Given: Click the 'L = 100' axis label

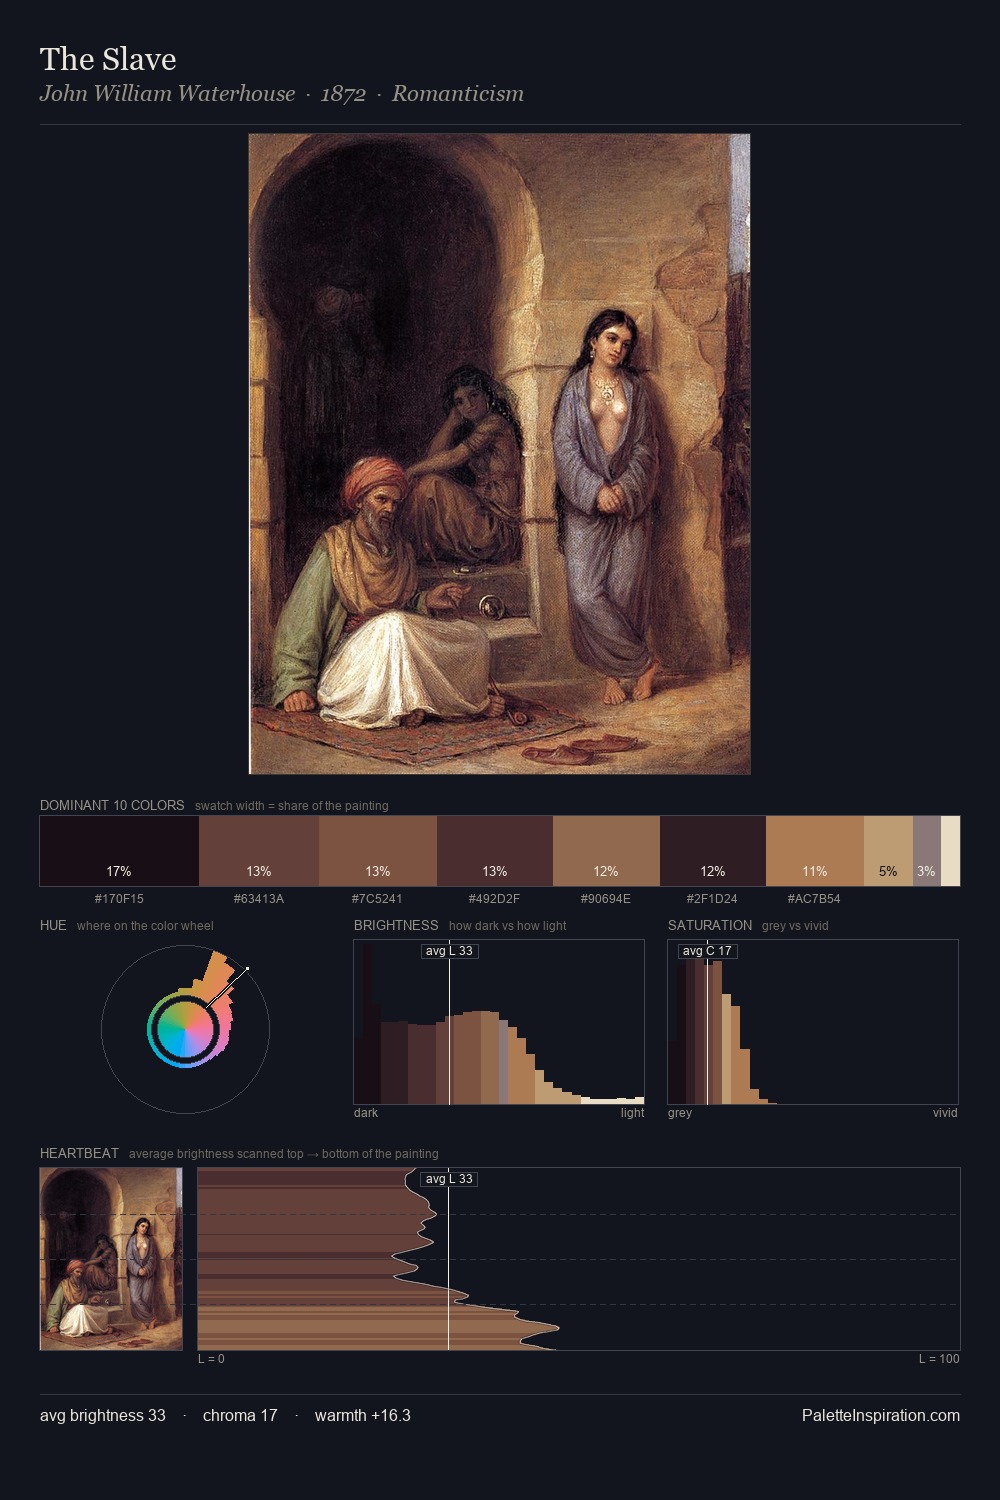Looking at the screenshot, I should 939,1359.
